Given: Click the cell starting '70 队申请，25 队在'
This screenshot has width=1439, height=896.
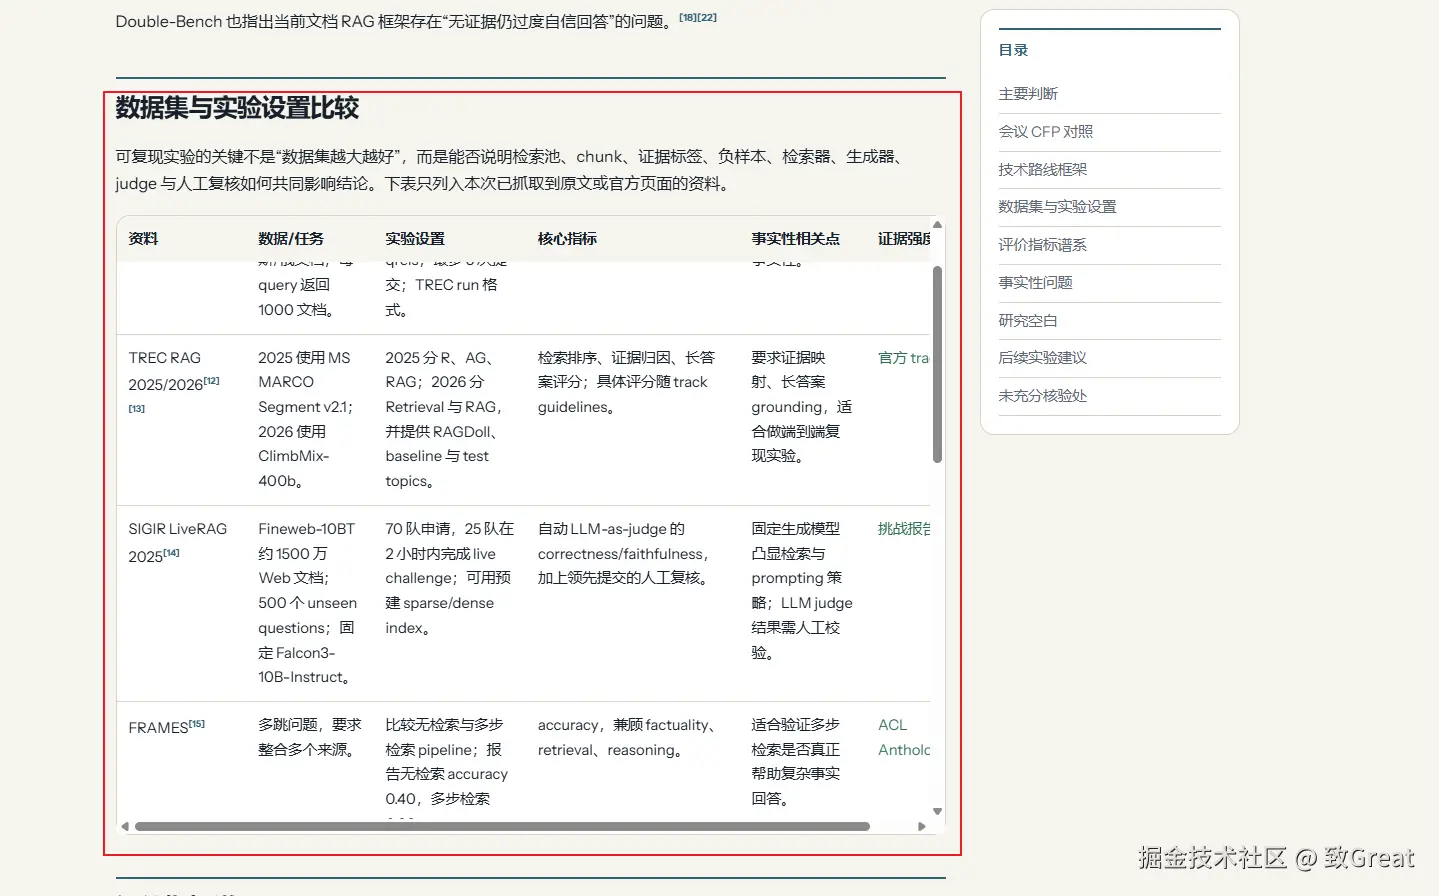Looking at the screenshot, I should pyautogui.click(x=449, y=603).
